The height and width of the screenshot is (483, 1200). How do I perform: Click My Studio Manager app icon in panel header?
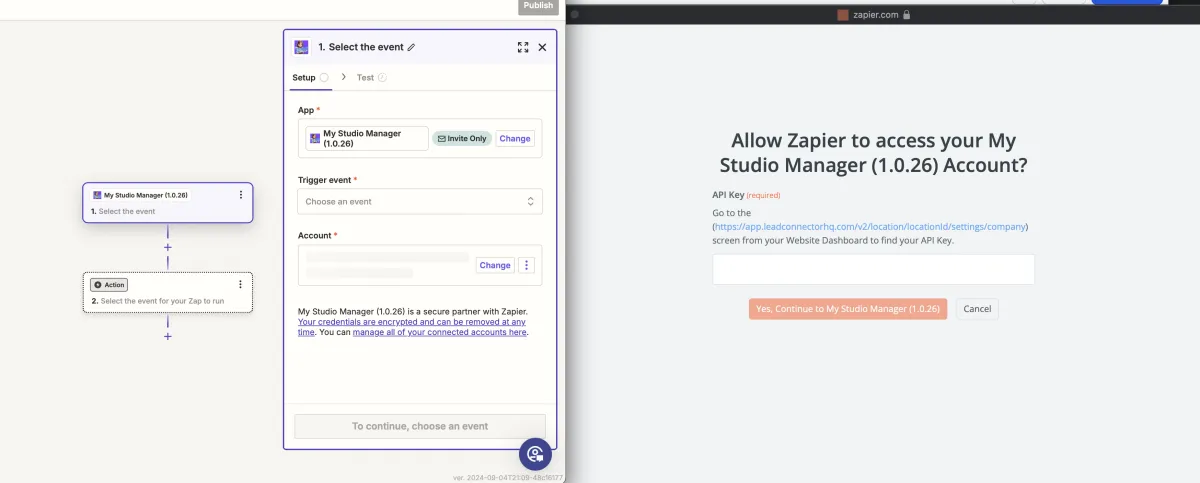point(301,47)
